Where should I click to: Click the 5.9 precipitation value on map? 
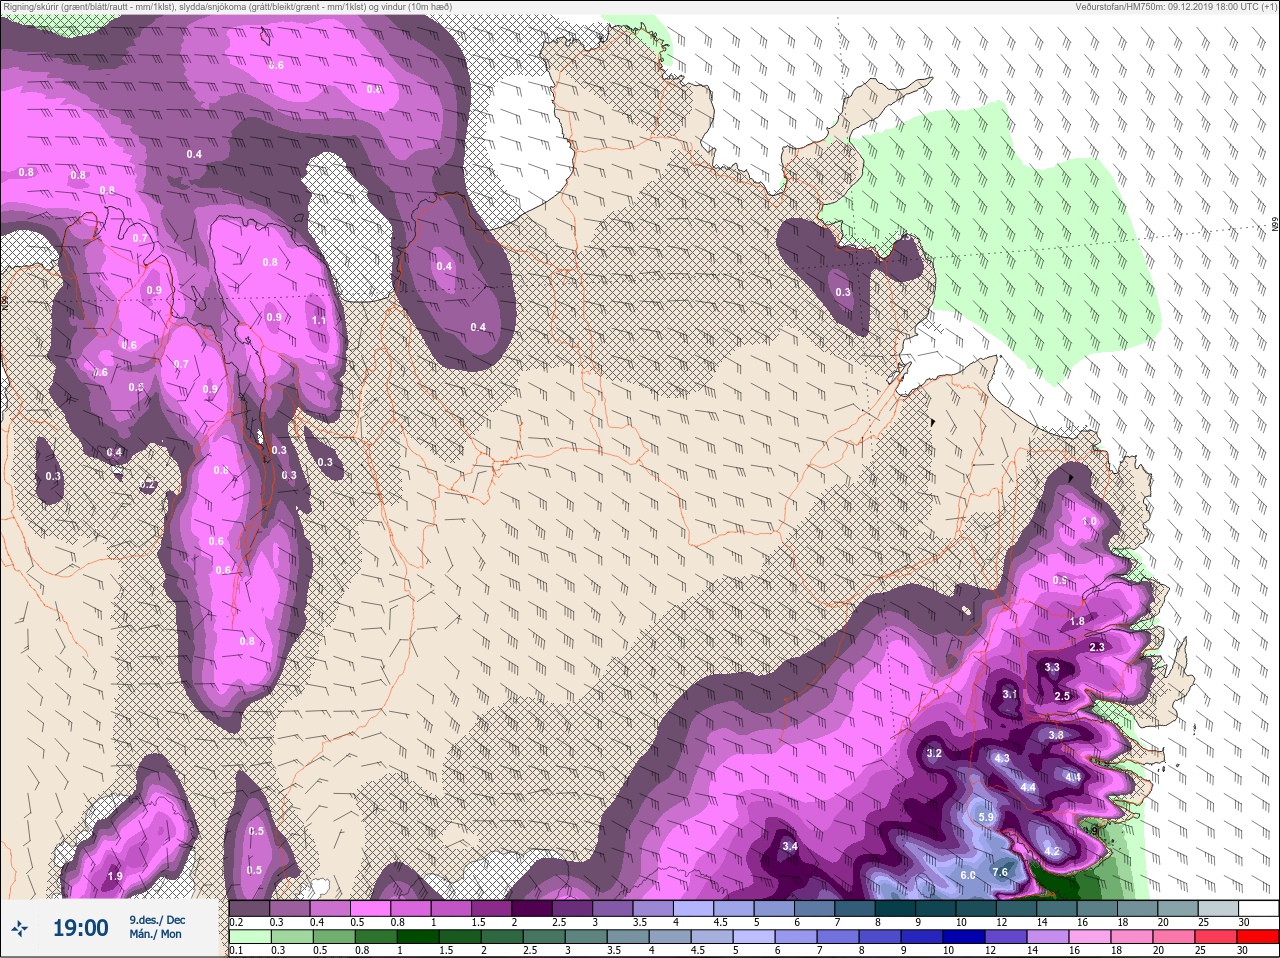986,817
